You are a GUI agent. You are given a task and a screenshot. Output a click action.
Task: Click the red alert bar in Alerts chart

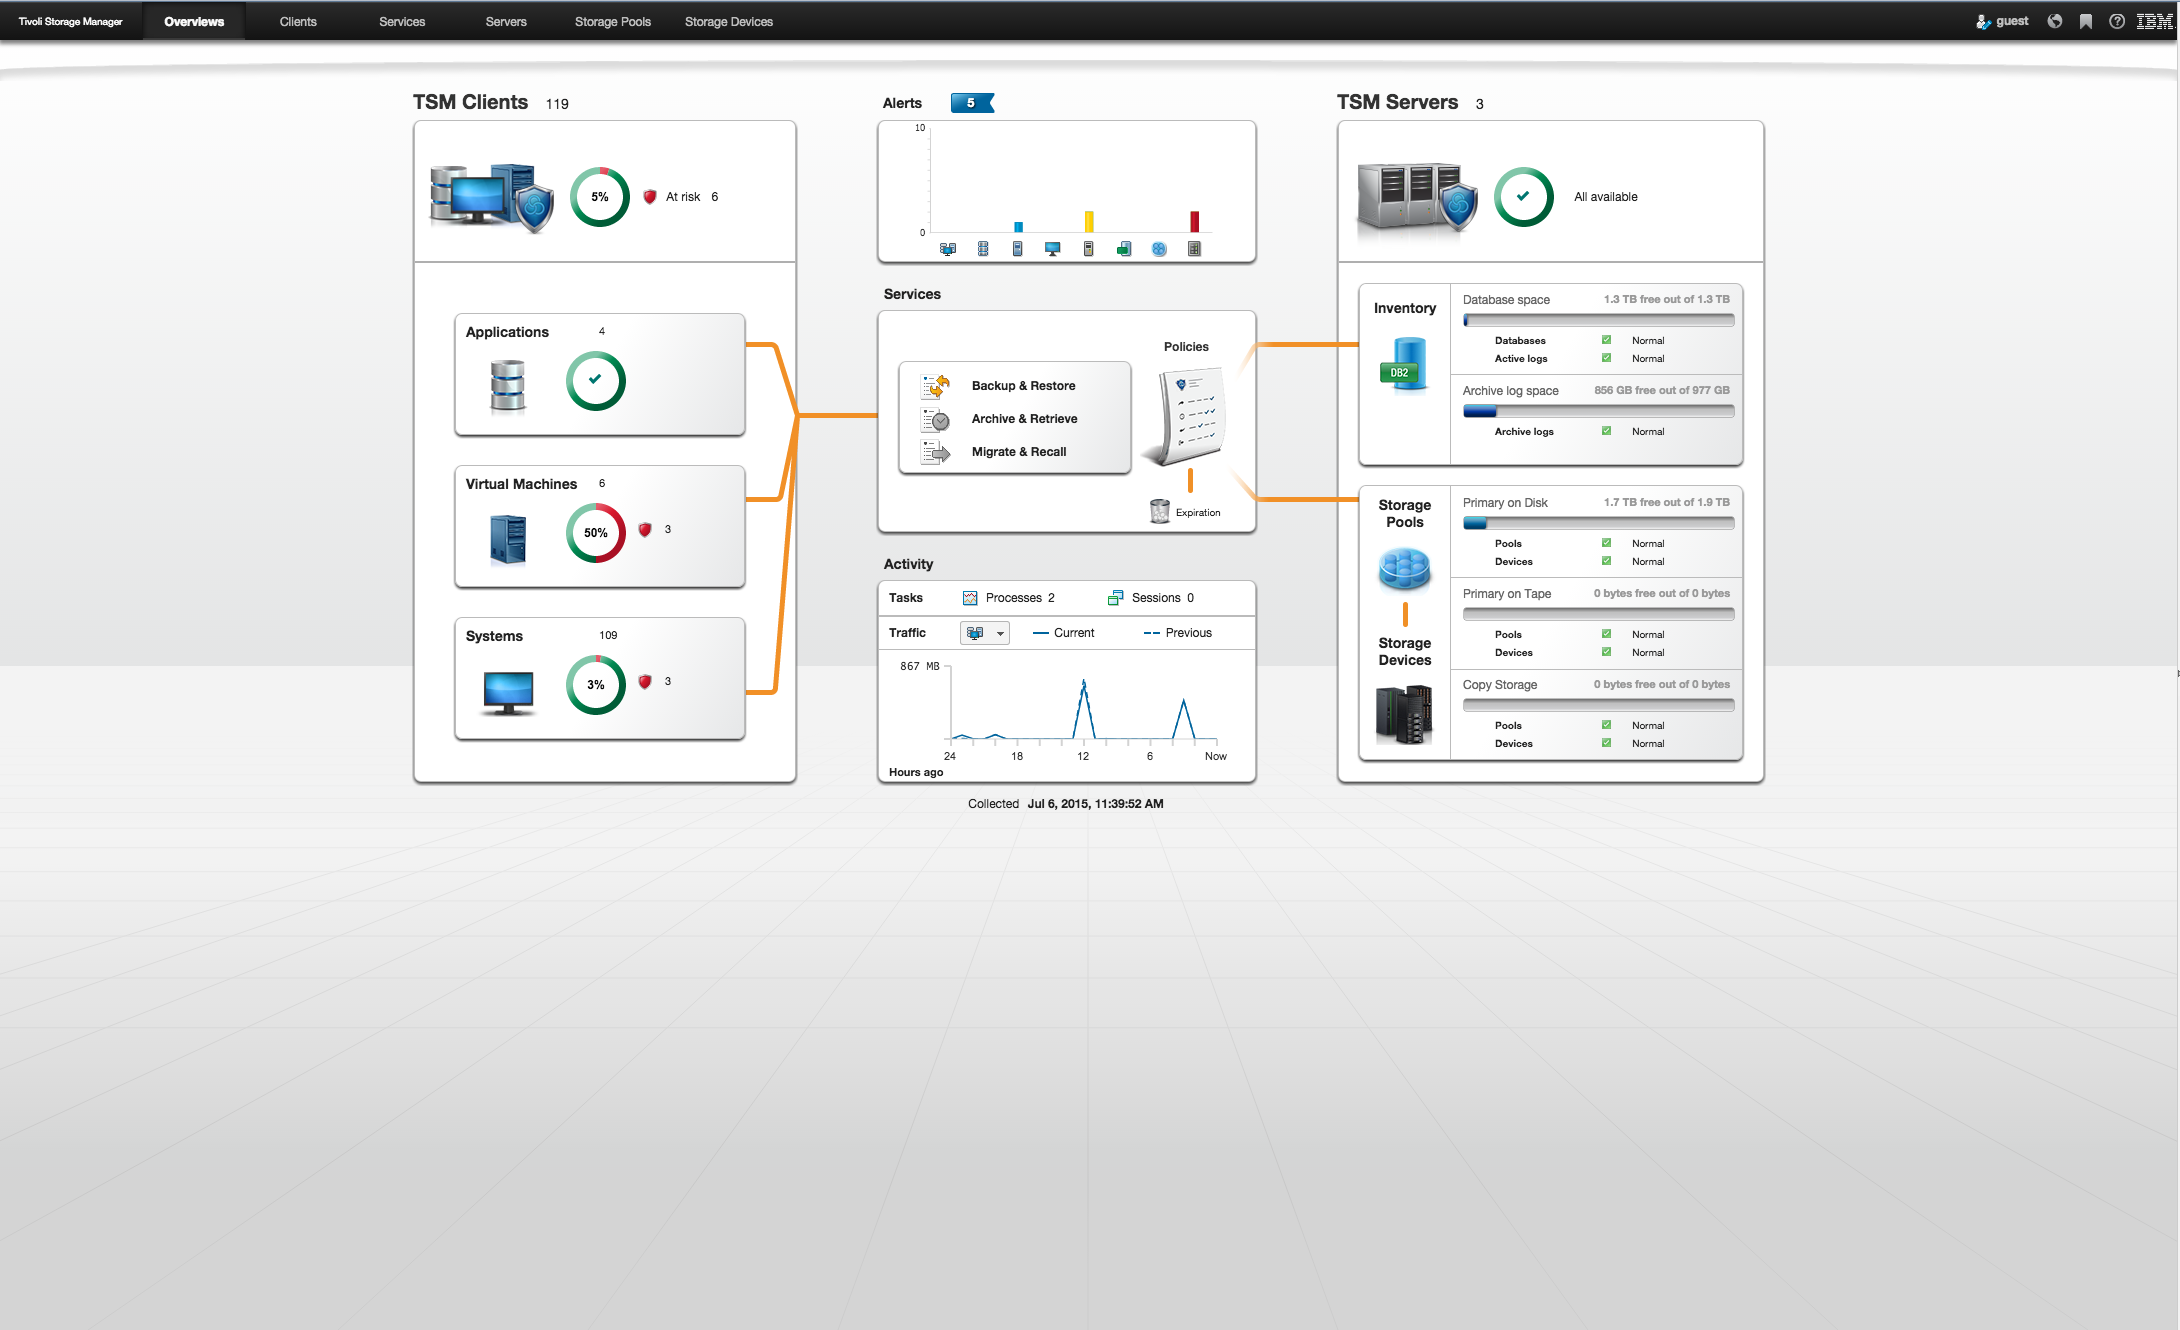pos(1194,222)
